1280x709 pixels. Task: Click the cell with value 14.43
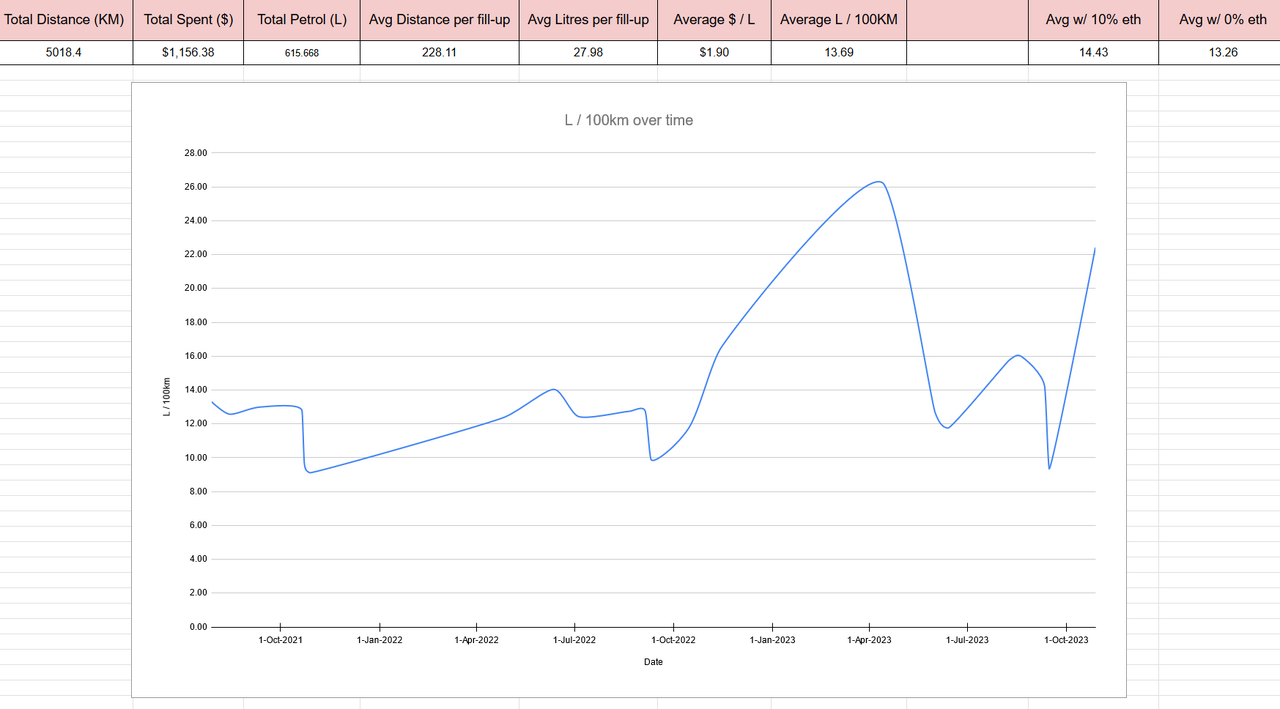pos(1093,53)
